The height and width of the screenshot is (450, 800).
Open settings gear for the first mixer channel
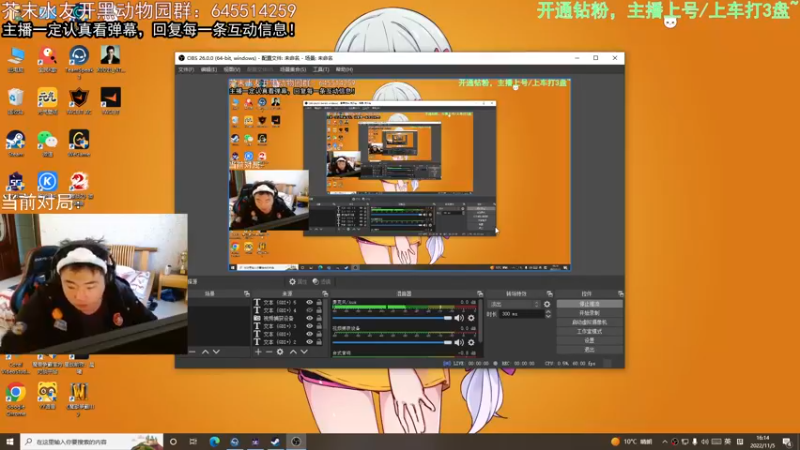pos(471,318)
